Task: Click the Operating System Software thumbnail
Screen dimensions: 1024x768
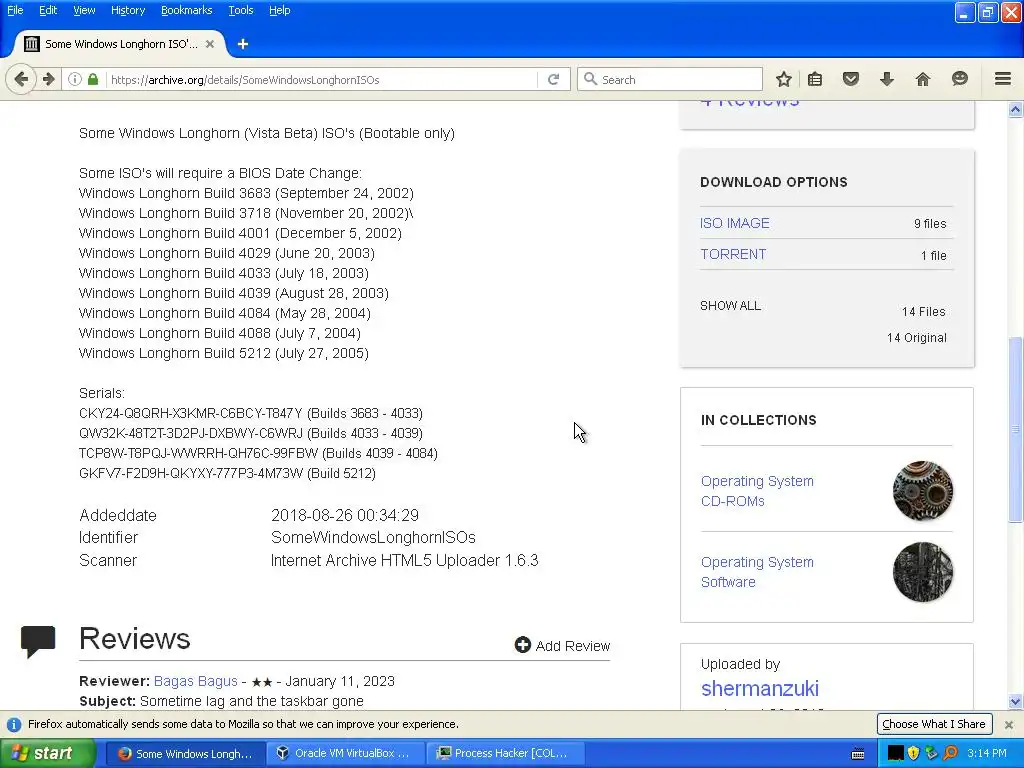Action: click(x=923, y=572)
